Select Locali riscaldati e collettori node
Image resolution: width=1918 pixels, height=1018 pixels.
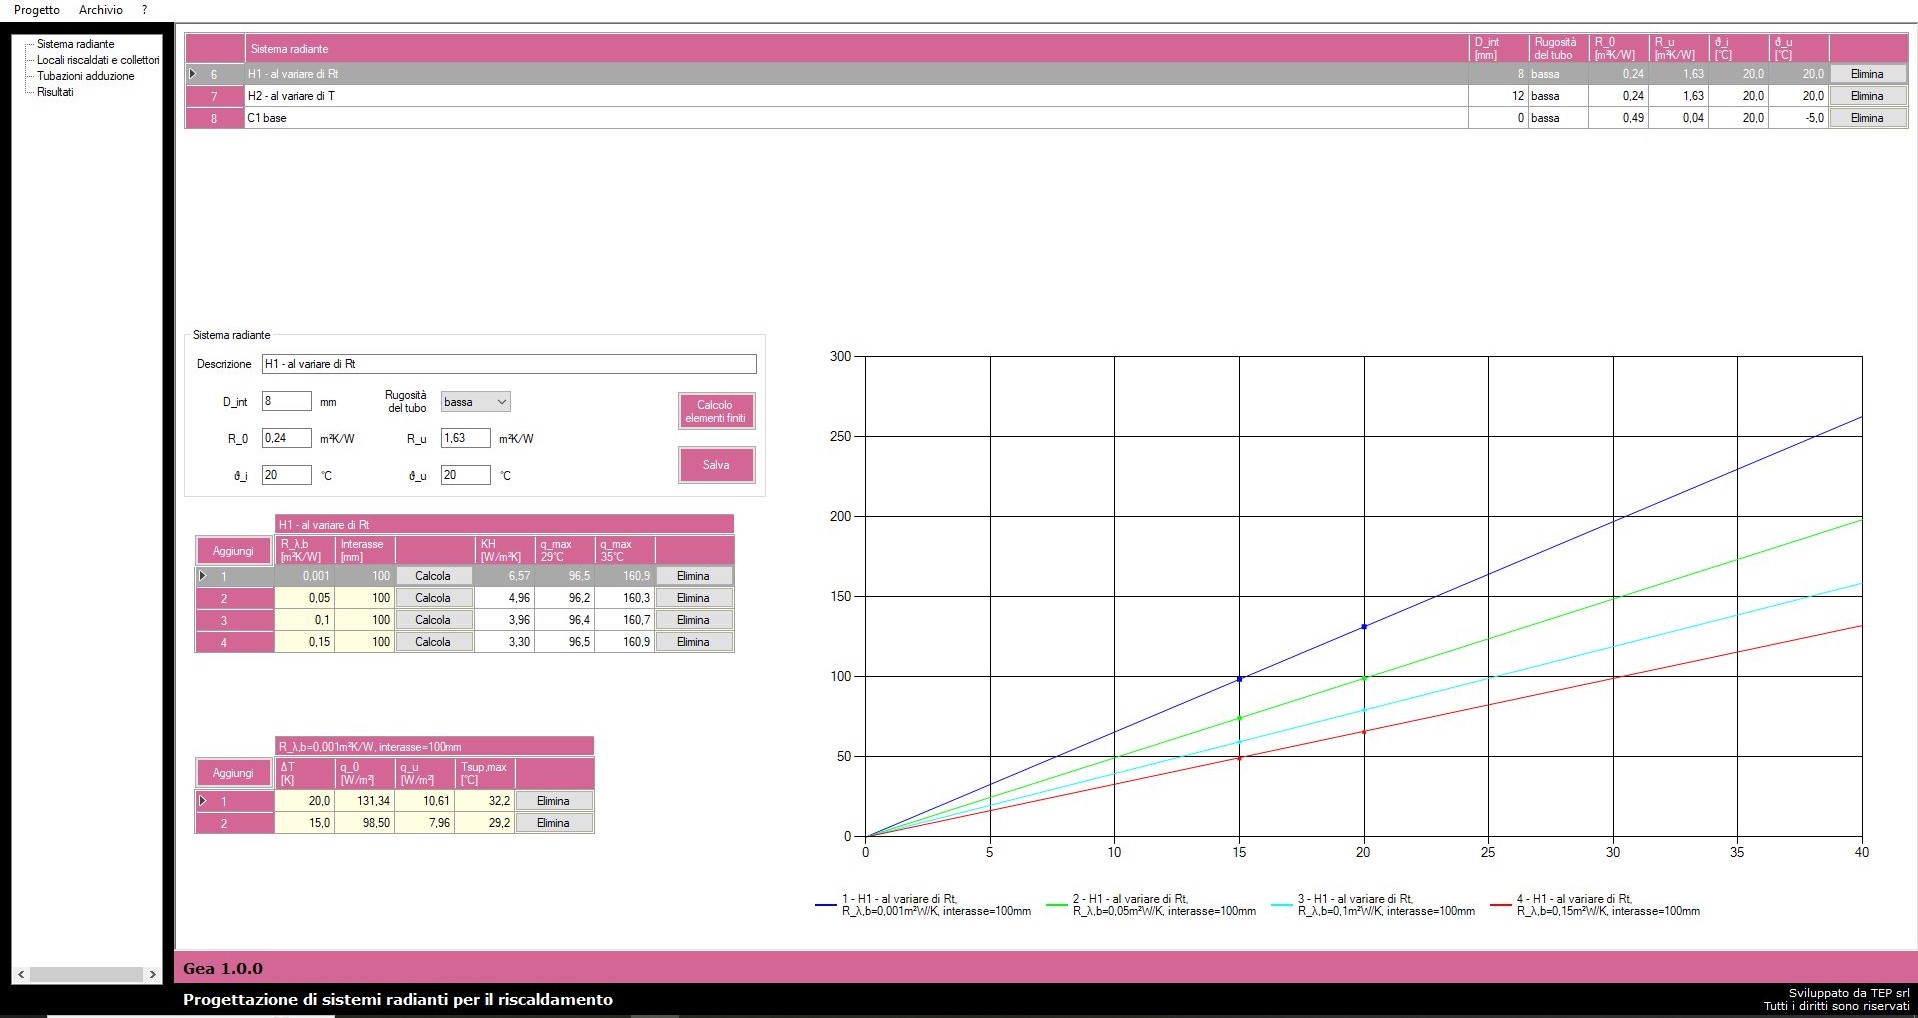(x=98, y=60)
